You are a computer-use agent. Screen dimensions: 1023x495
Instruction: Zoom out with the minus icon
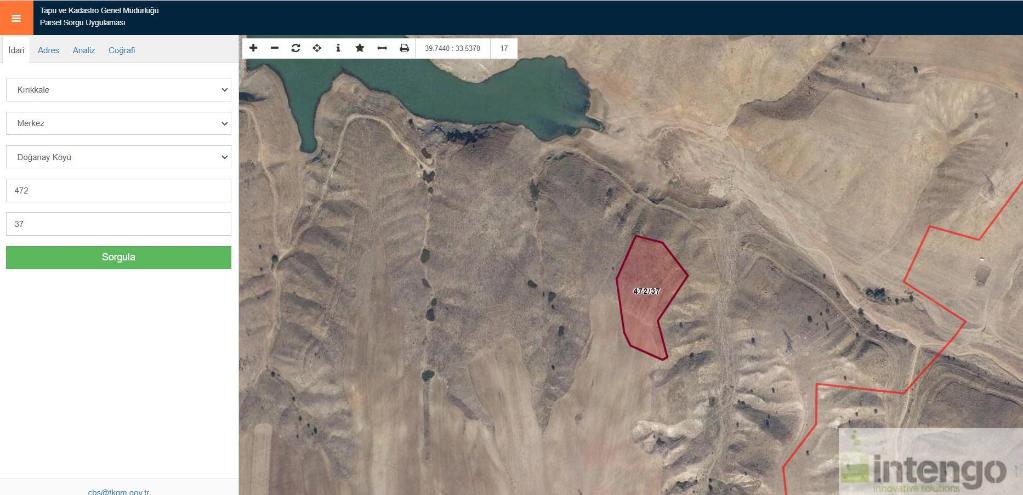275,48
